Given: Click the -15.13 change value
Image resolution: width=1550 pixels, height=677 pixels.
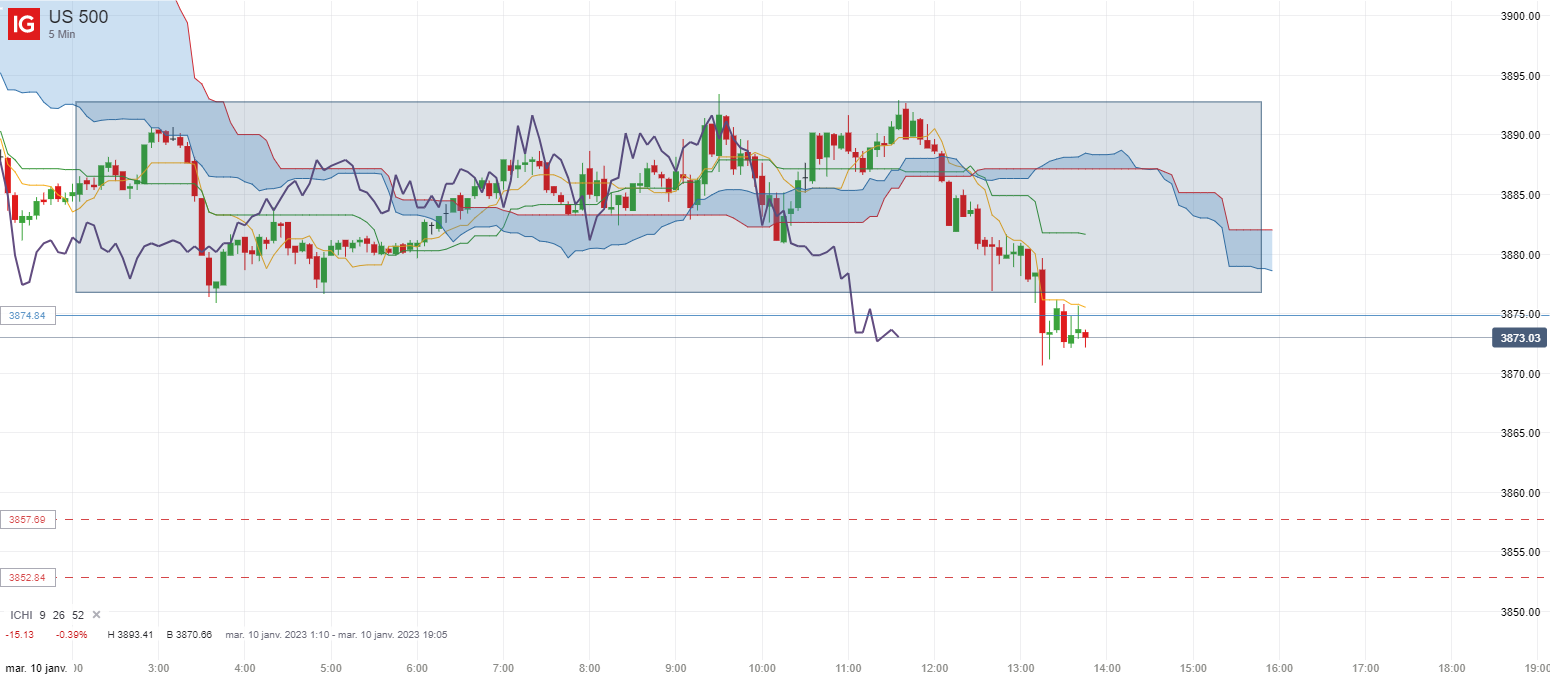Looking at the screenshot, I should click(19, 635).
